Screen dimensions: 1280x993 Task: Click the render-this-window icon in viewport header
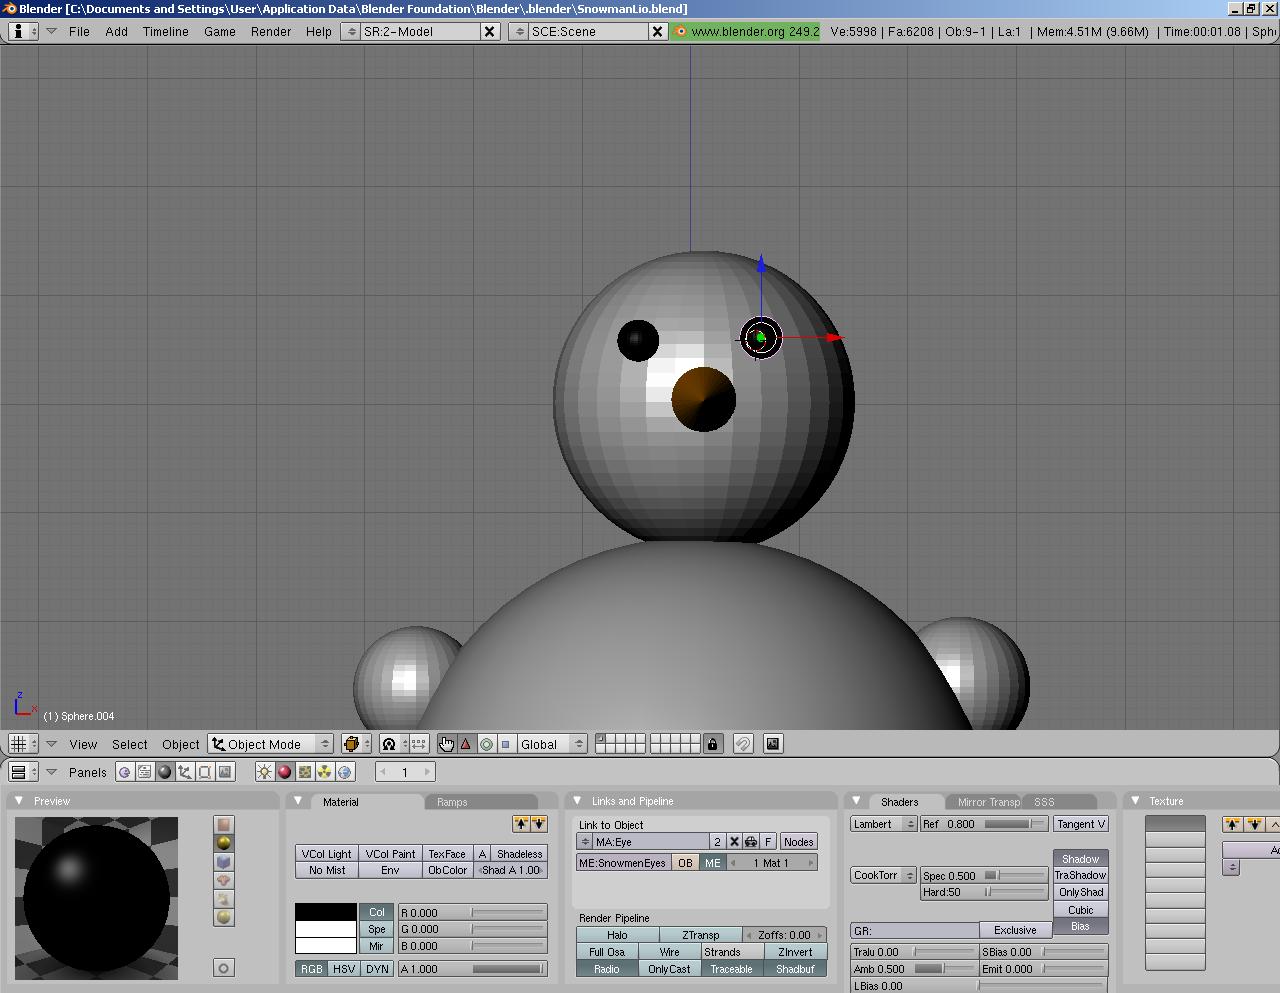772,744
